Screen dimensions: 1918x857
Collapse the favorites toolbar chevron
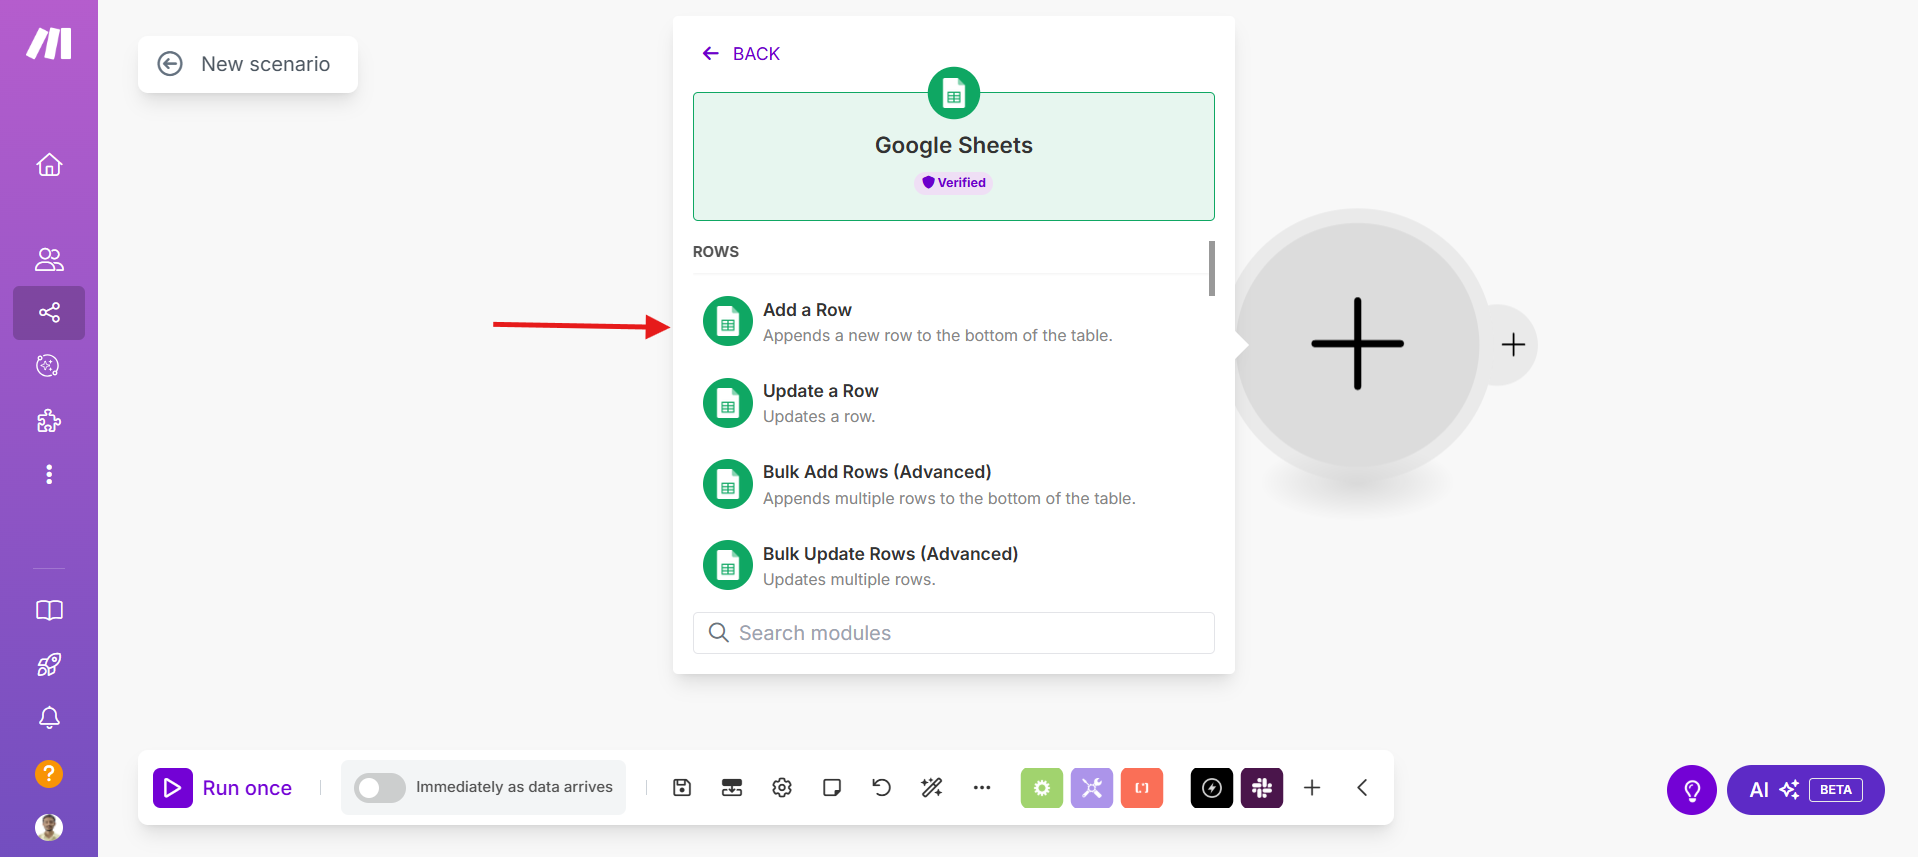(1362, 788)
